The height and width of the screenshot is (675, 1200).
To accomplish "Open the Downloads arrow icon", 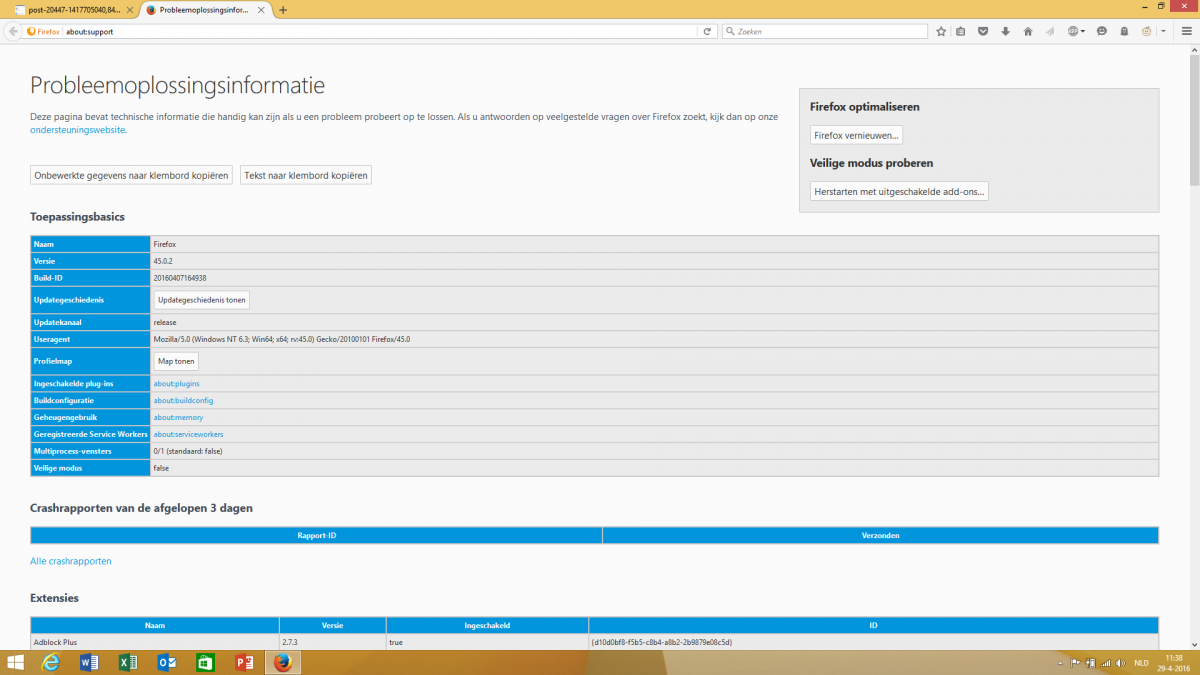I will coord(1005,31).
